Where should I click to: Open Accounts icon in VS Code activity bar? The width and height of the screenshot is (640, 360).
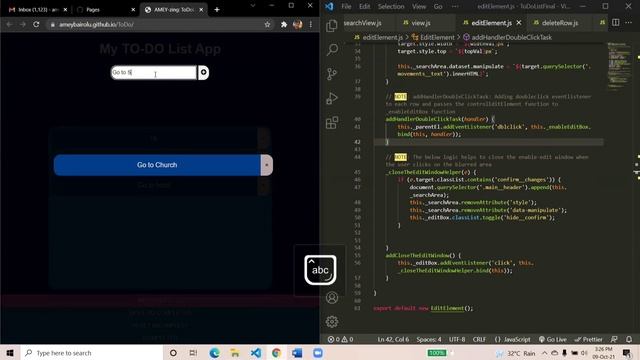click(x=332, y=298)
